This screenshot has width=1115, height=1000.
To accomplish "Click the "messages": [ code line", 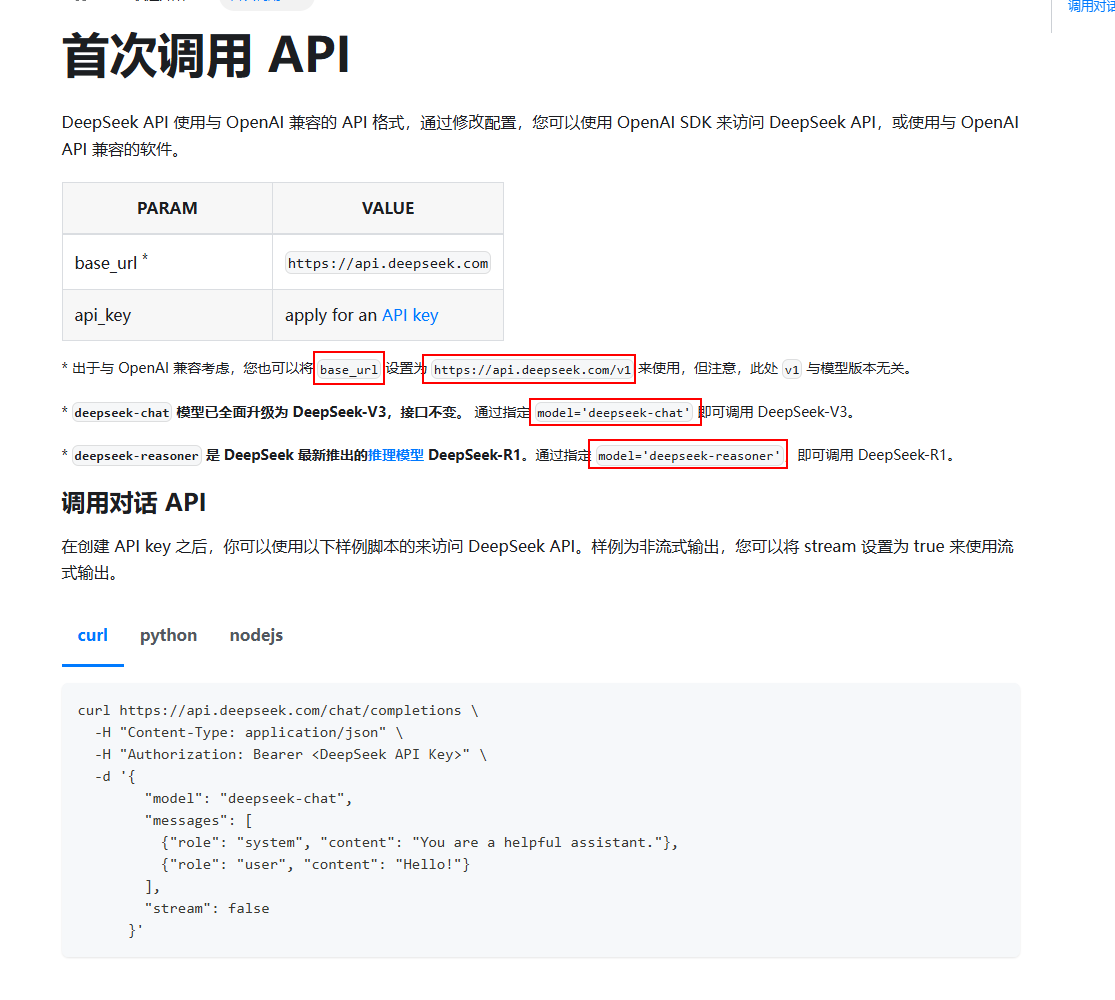I will click(198, 821).
